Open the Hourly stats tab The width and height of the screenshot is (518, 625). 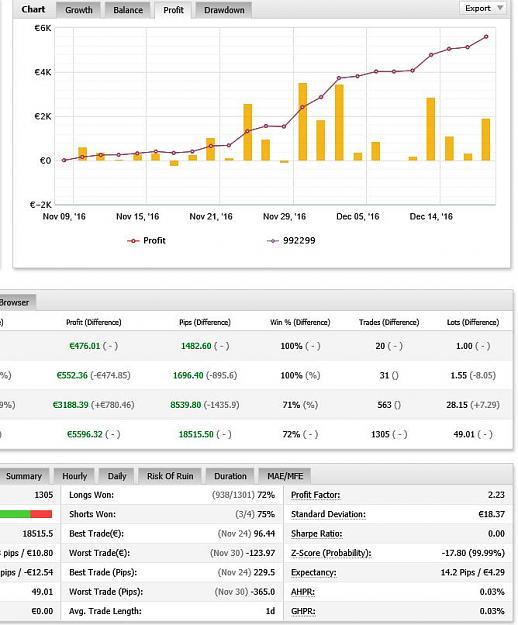[x=74, y=476]
